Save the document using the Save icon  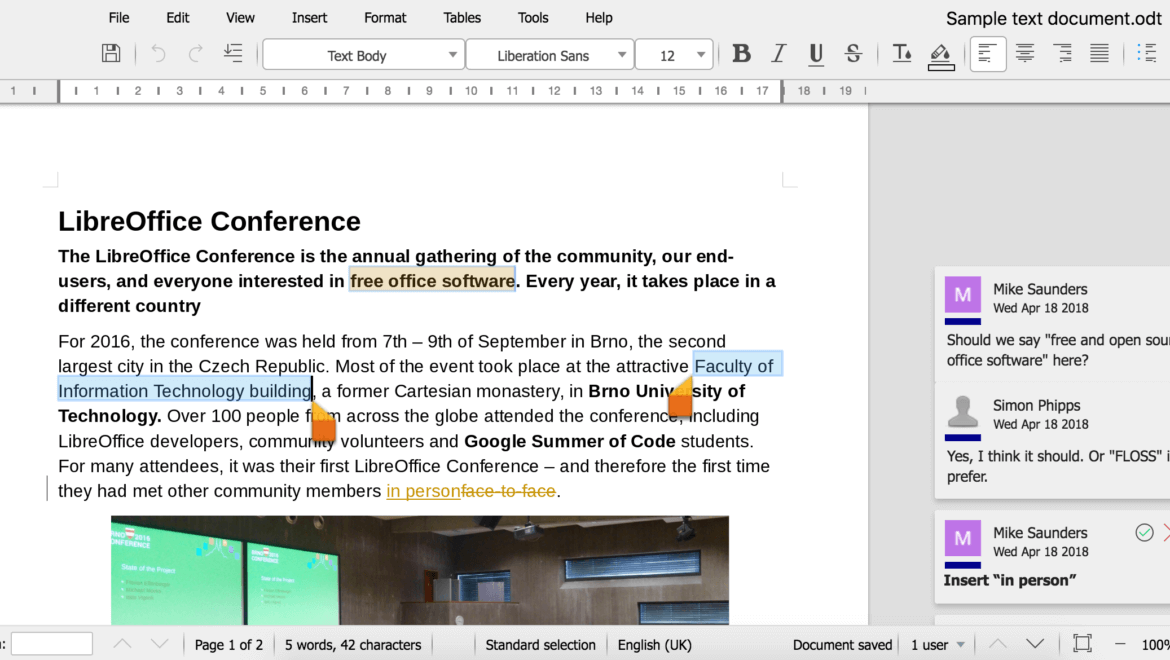click(x=111, y=53)
